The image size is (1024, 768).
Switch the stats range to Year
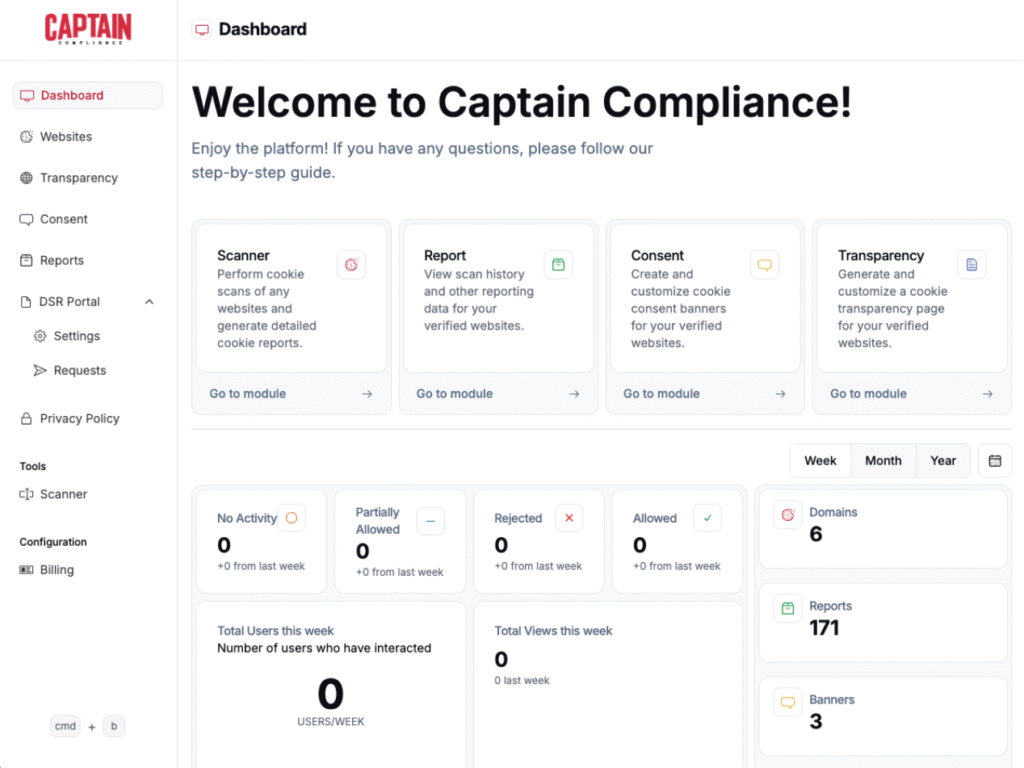943,461
